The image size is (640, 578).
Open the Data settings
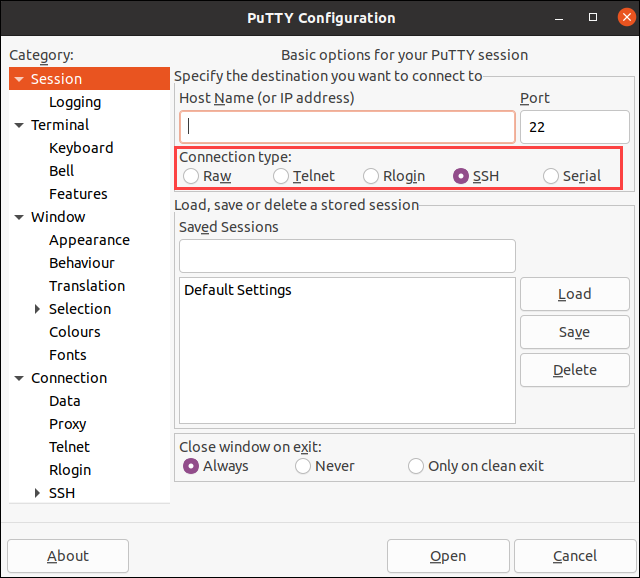click(x=65, y=401)
